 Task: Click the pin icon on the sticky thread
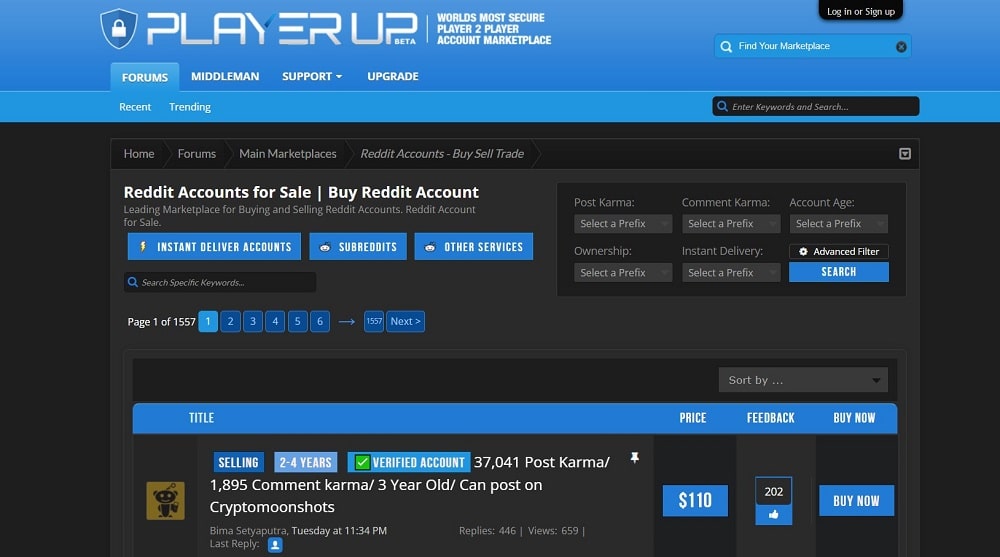tap(635, 457)
